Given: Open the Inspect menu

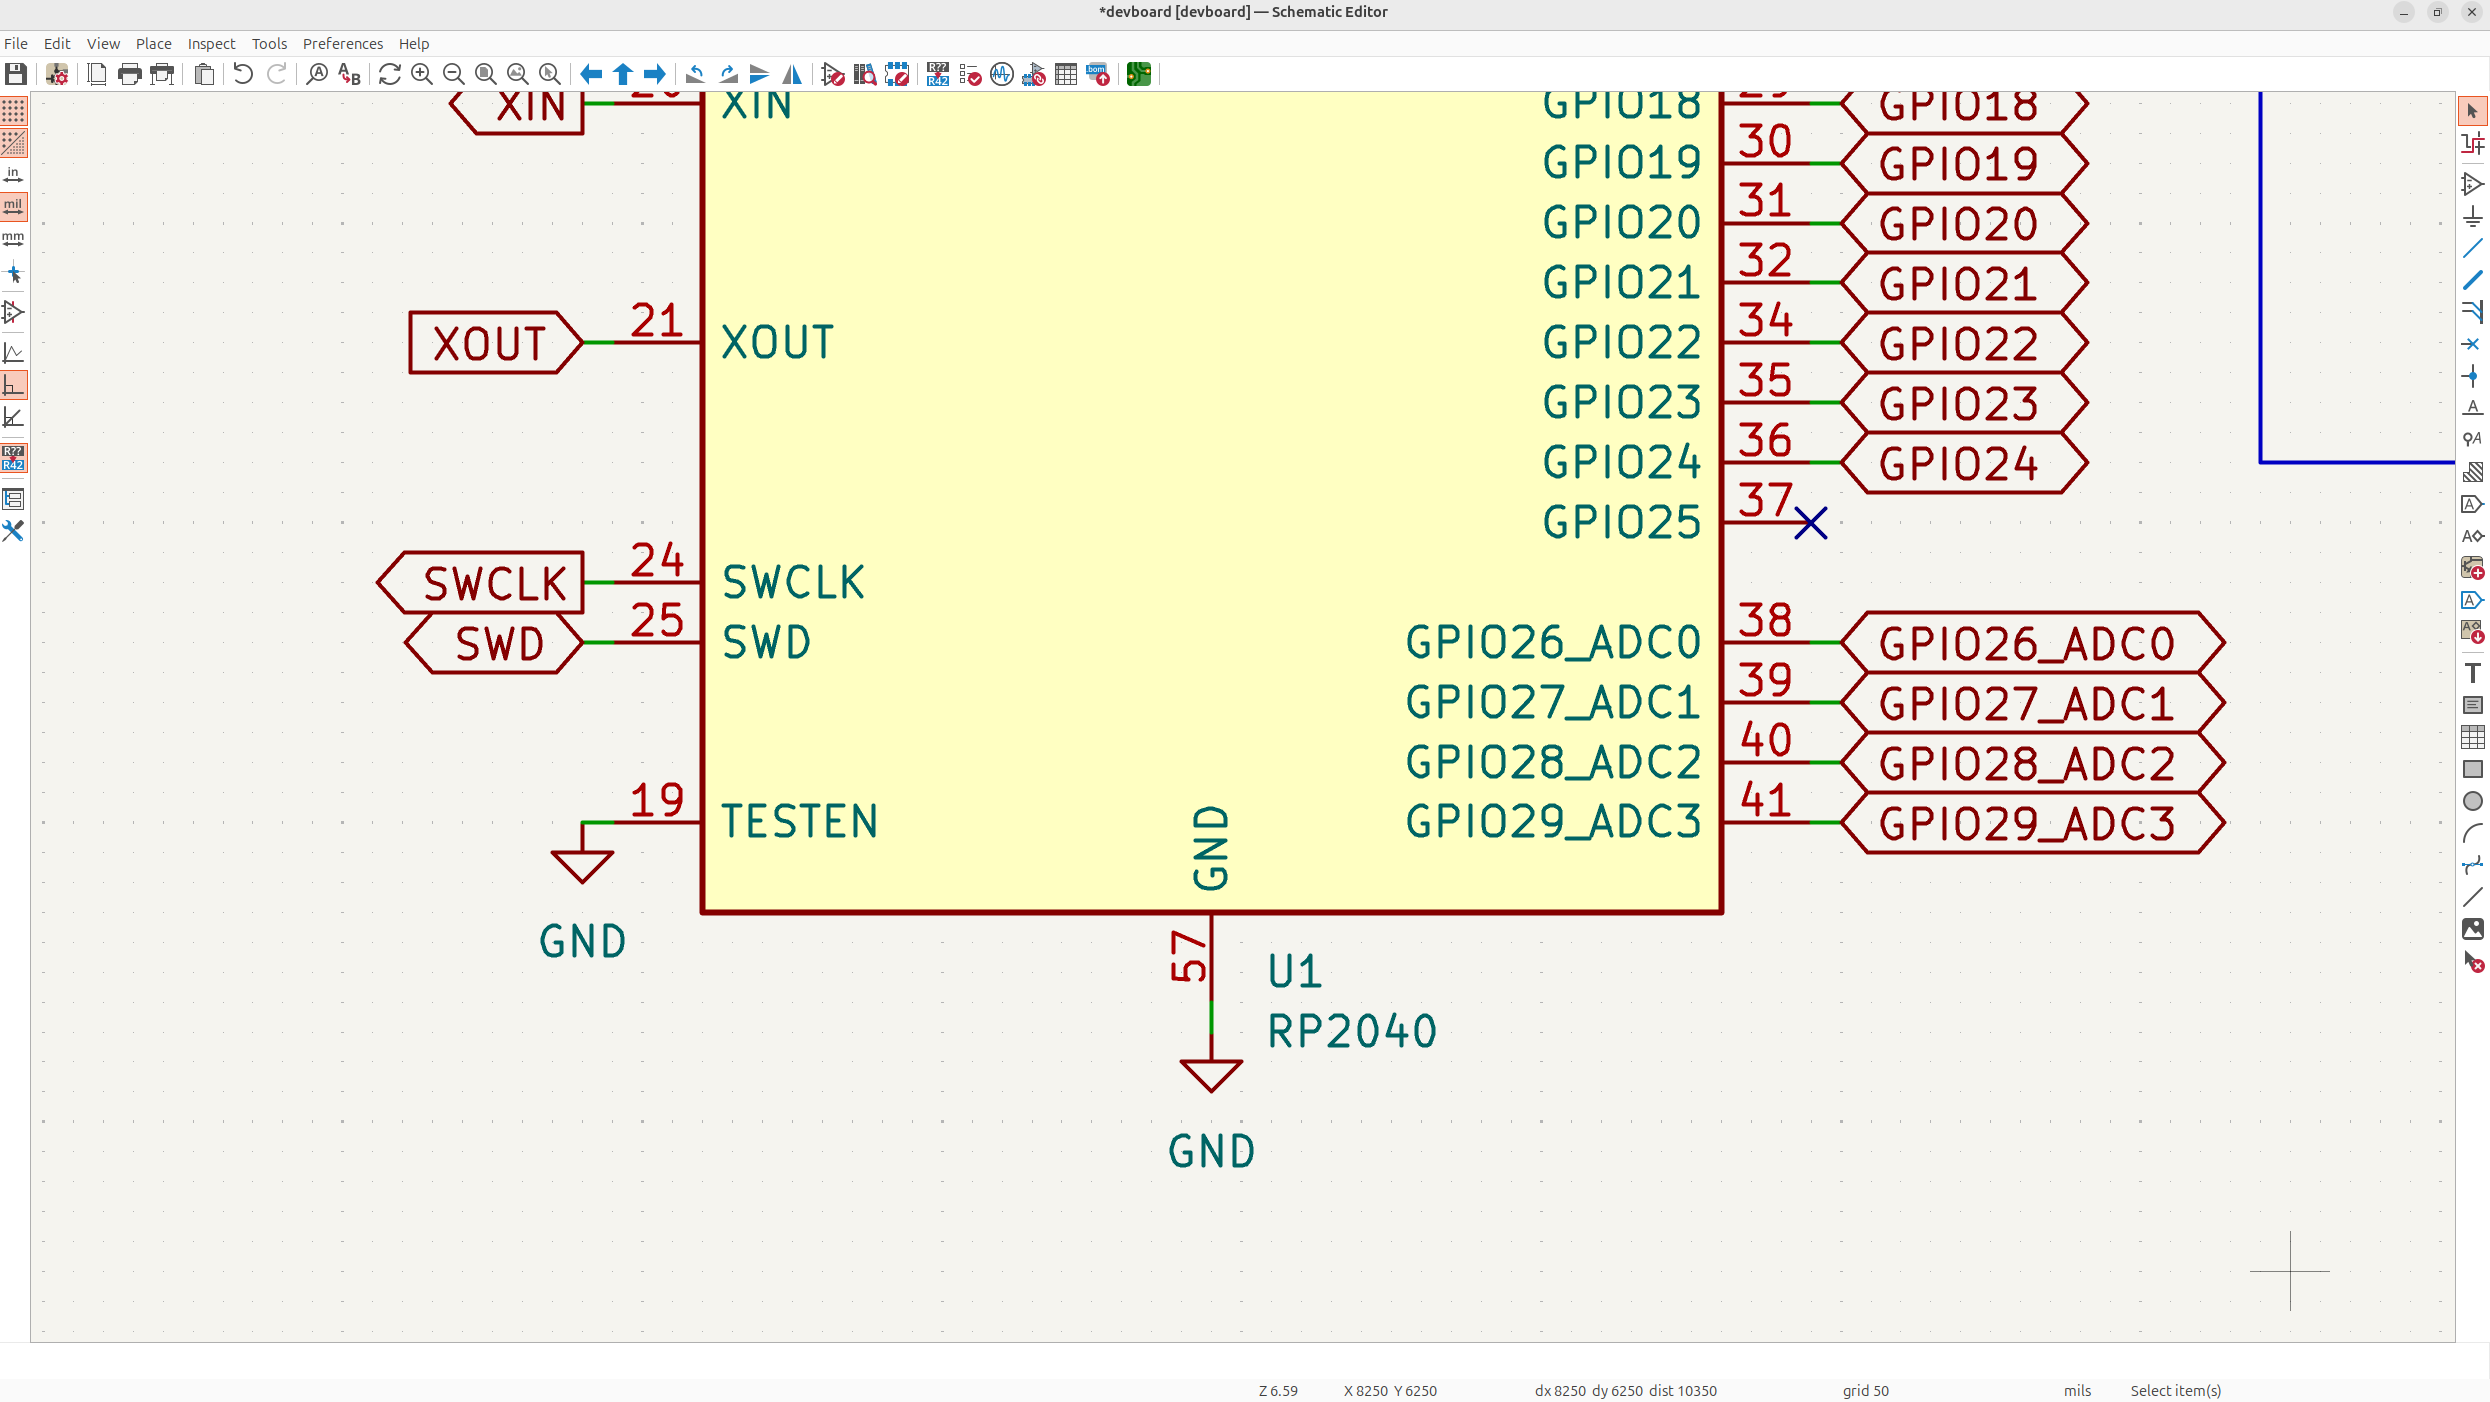Looking at the screenshot, I should pos(211,44).
